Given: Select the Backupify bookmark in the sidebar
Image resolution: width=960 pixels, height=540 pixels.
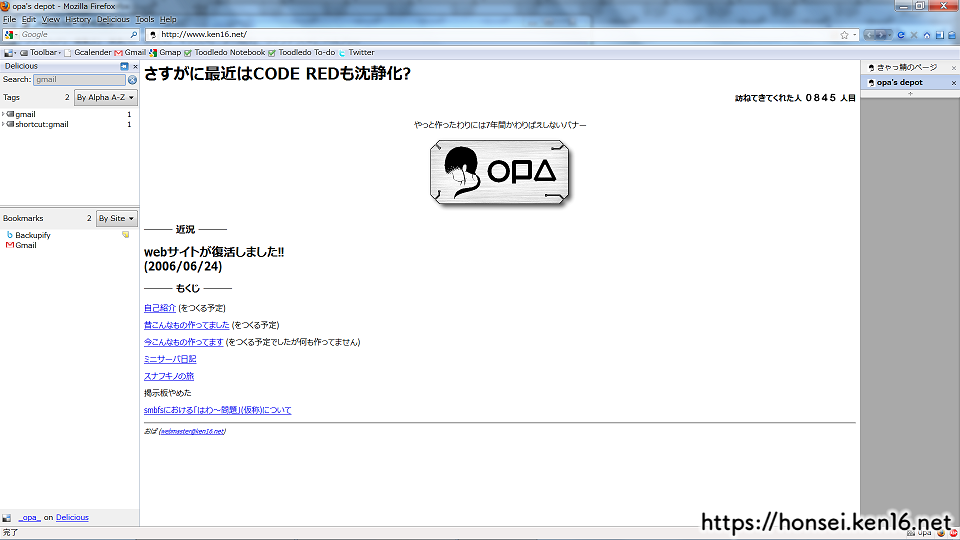Looking at the screenshot, I should [x=32, y=235].
